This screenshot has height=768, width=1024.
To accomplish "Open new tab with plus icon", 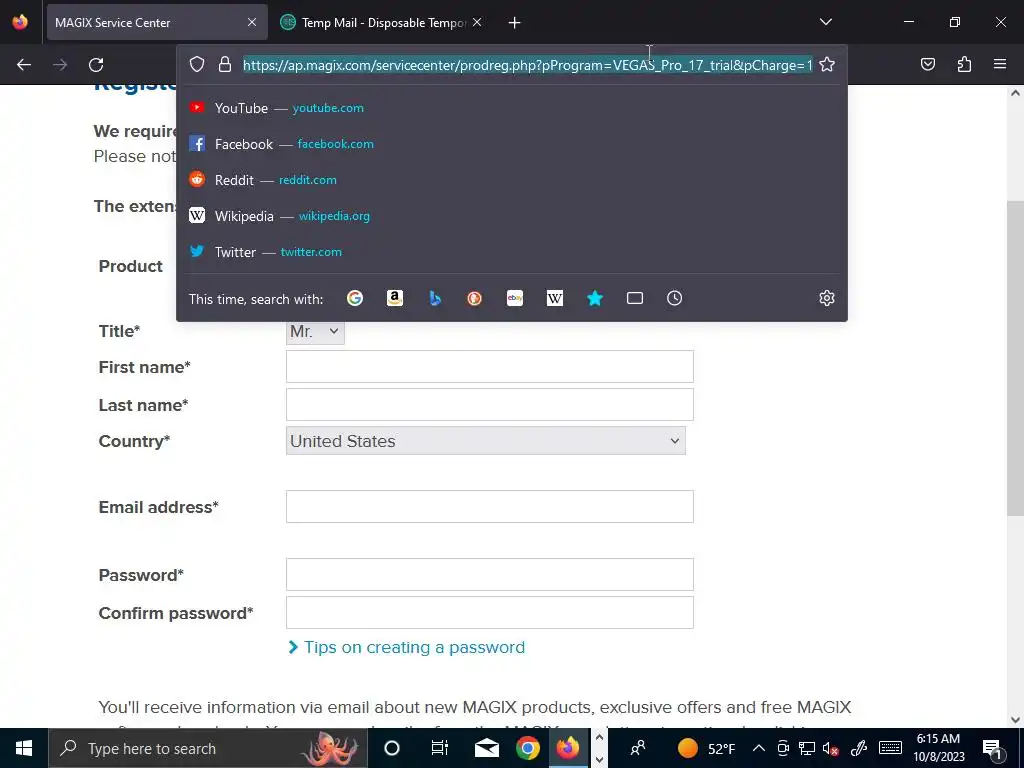I will click(515, 23).
